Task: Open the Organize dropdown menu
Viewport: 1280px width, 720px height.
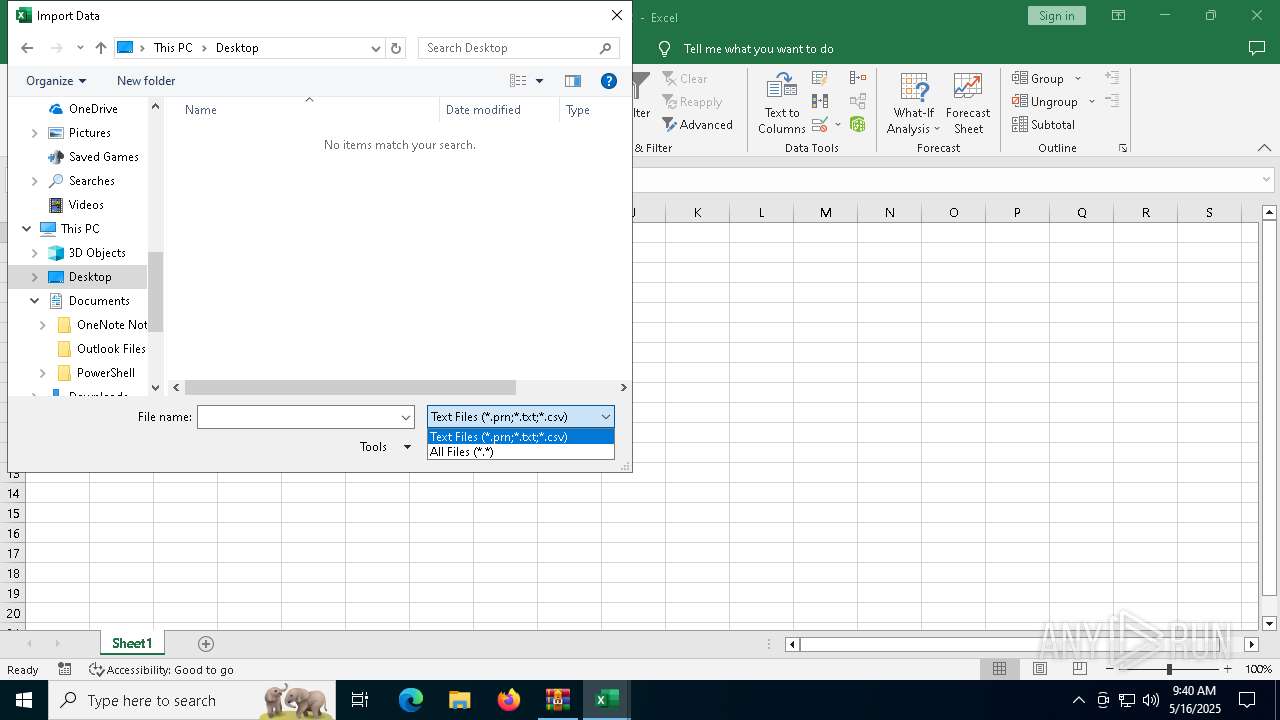Action: click(x=56, y=81)
